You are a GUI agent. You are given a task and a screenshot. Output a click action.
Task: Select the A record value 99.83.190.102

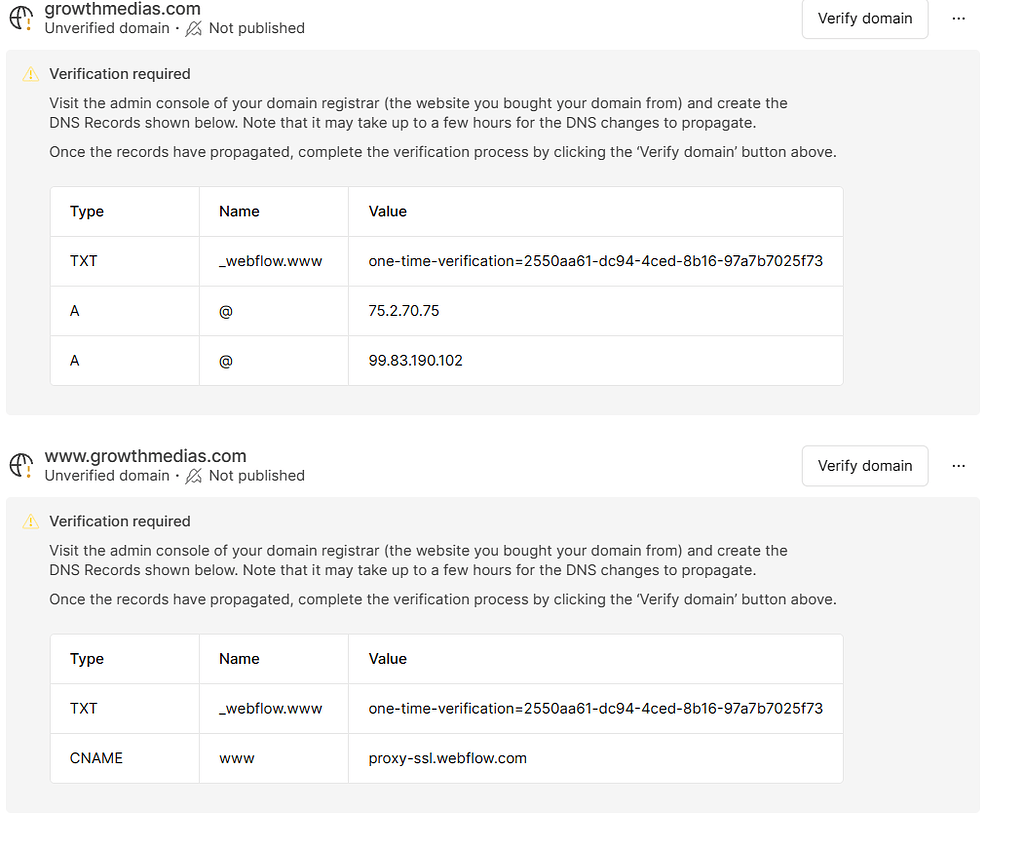click(x=414, y=360)
